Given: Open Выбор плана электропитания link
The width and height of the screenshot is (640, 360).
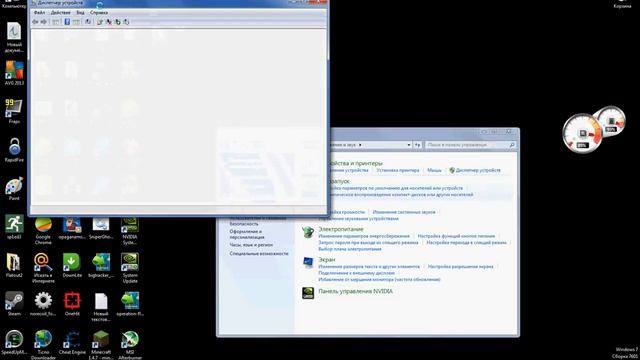Looking at the screenshot, I should (350, 249).
